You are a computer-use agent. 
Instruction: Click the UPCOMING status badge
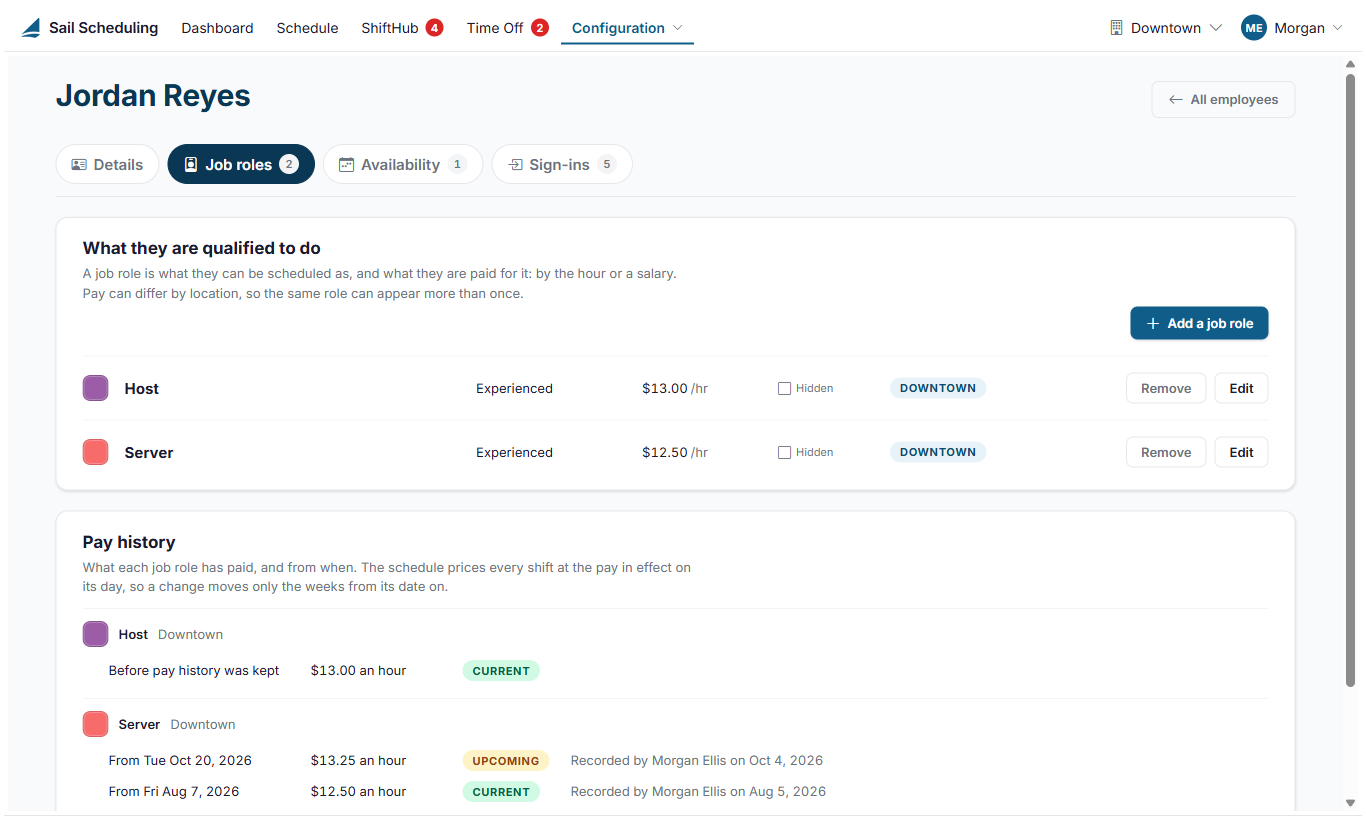click(x=506, y=761)
